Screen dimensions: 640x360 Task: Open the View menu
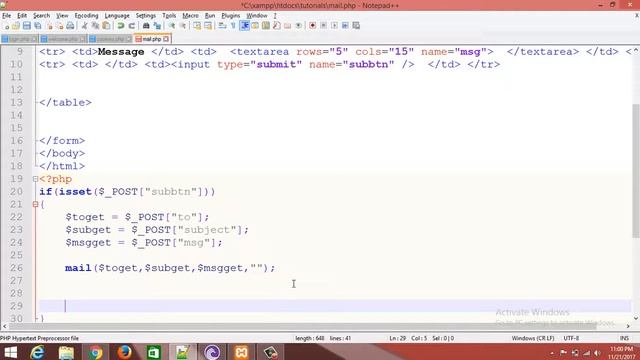(x=62, y=16)
